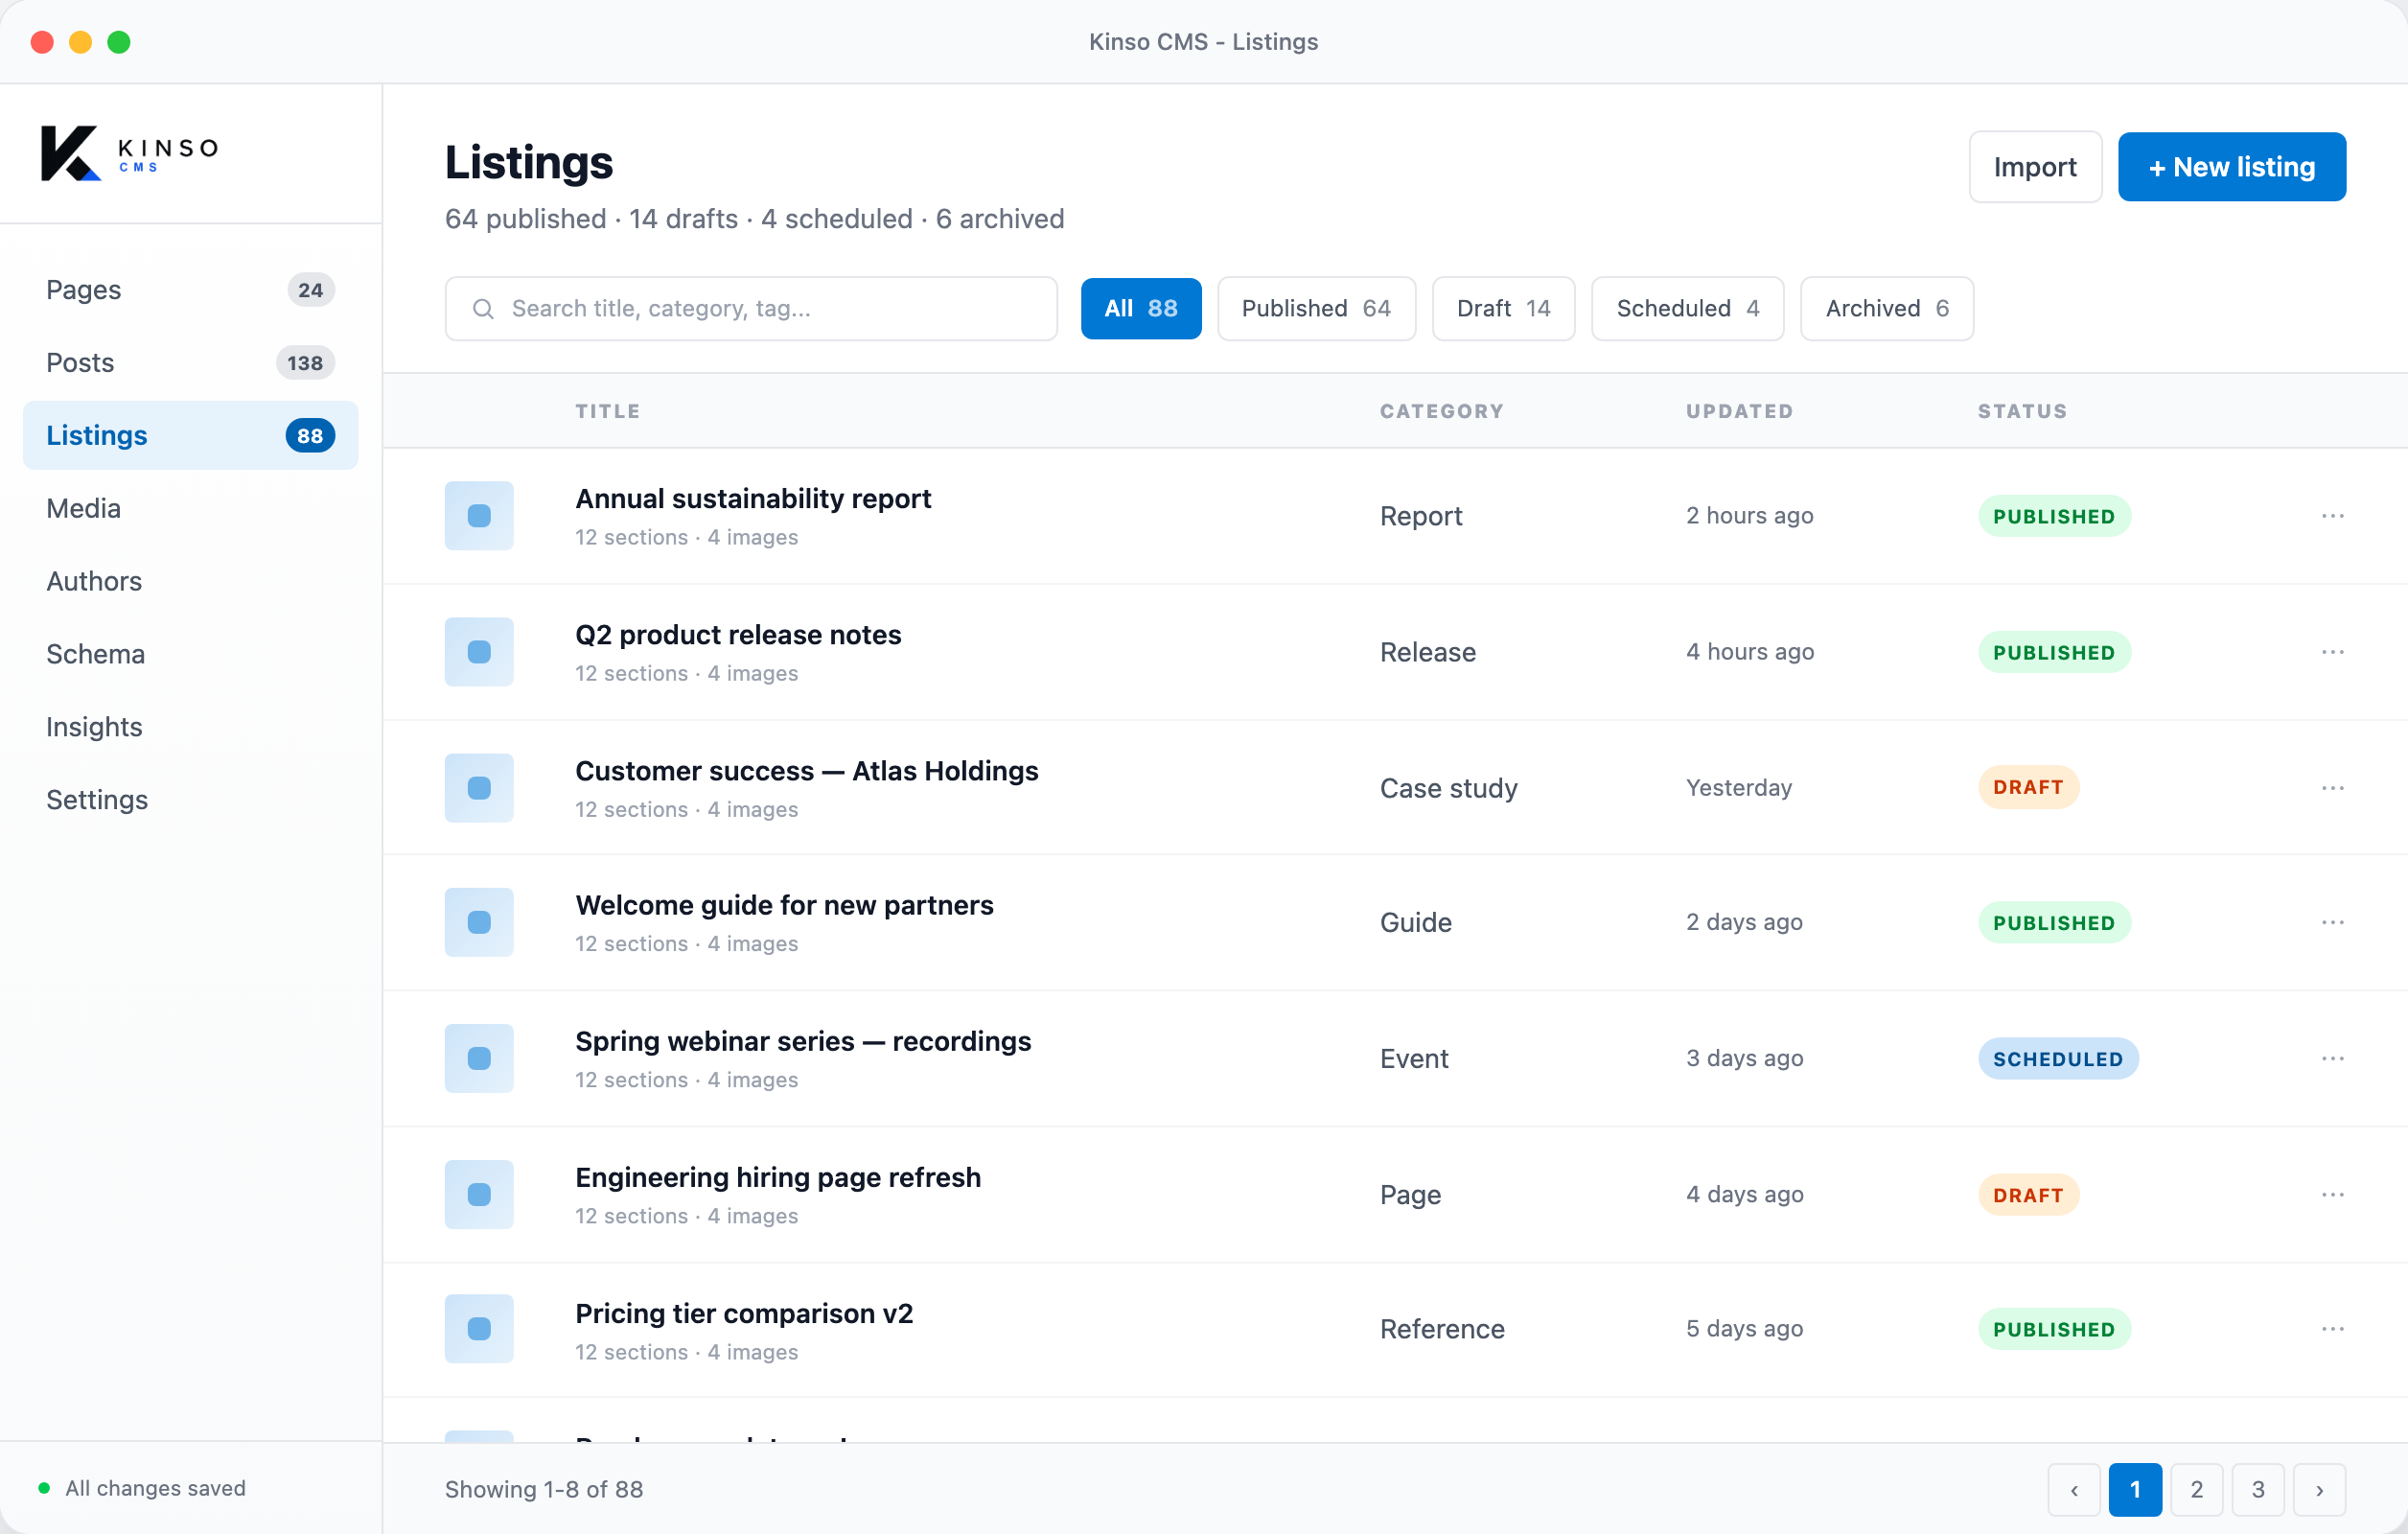Go to page 1

click(x=2135, y=1490)
